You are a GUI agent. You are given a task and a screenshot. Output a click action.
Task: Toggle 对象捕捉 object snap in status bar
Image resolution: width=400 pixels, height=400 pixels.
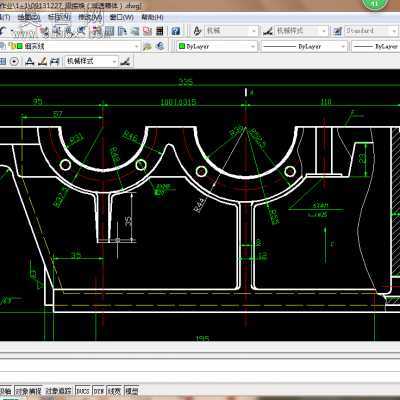(29, 391)
